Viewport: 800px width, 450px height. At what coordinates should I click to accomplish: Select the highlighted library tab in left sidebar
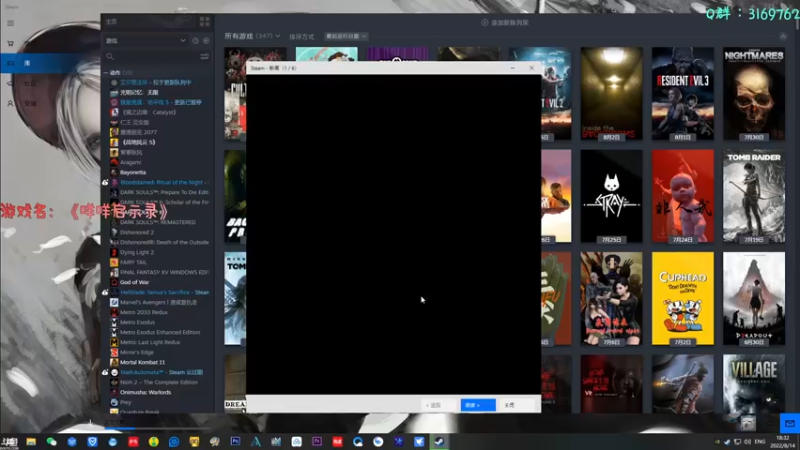(x=50, y=63)
